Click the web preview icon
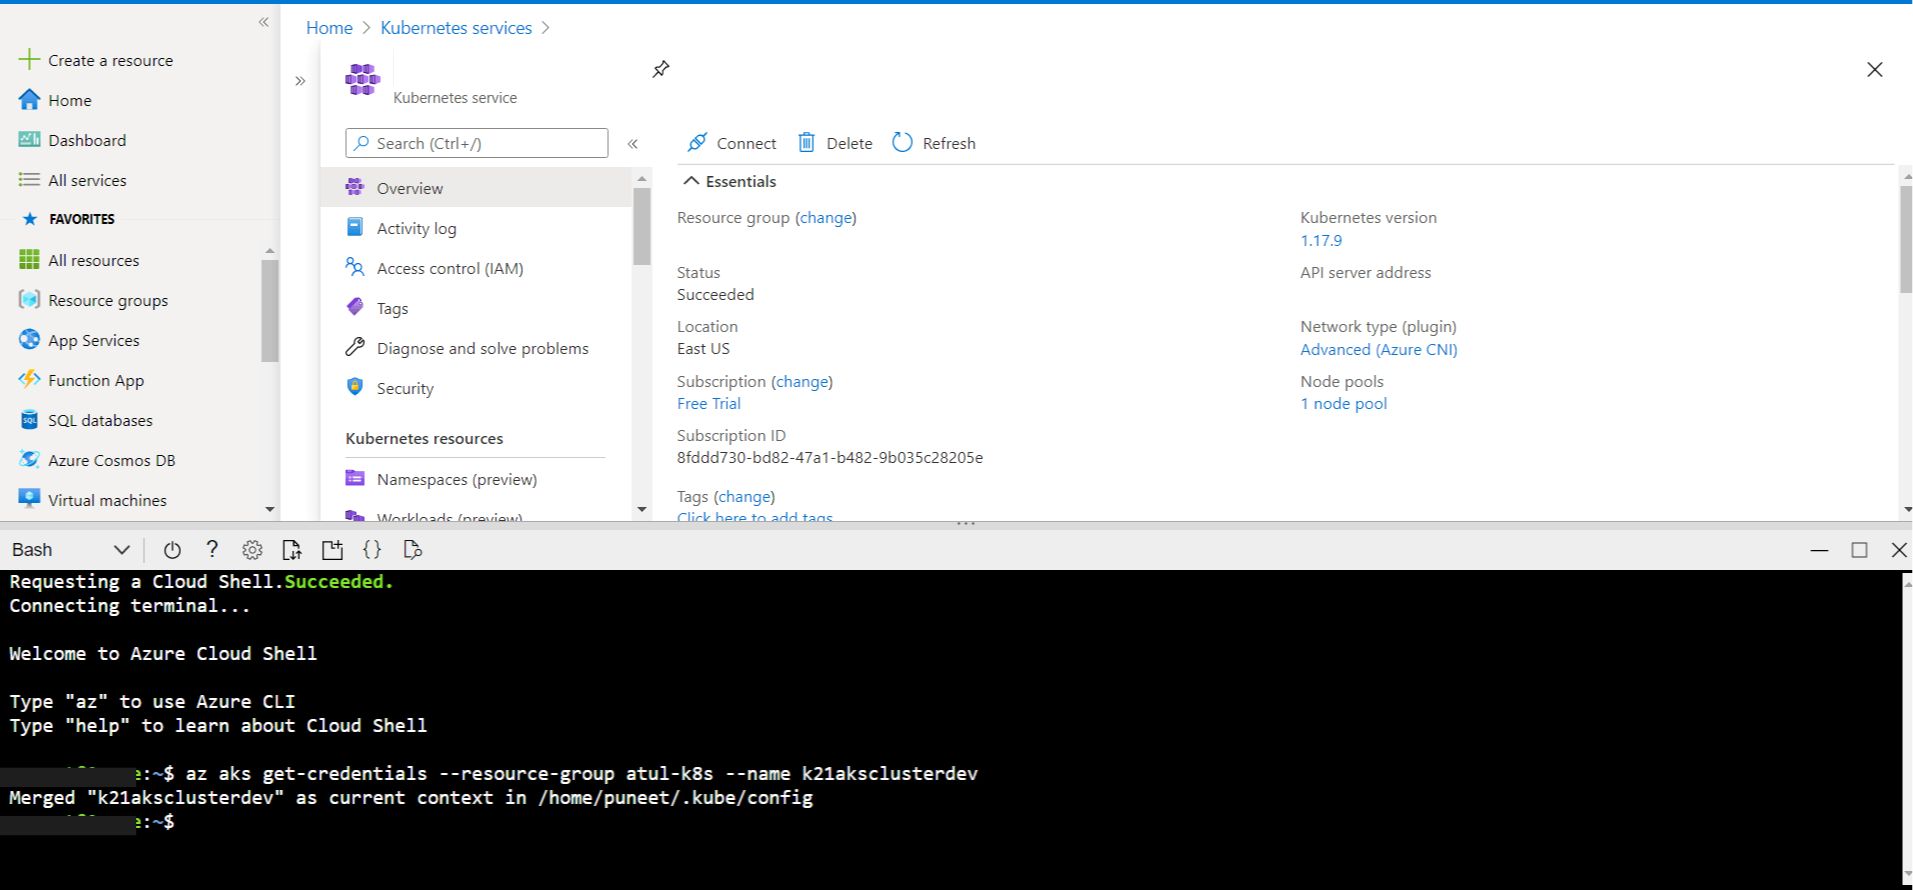The image size is (1913, 890). [x=412, y=549]
